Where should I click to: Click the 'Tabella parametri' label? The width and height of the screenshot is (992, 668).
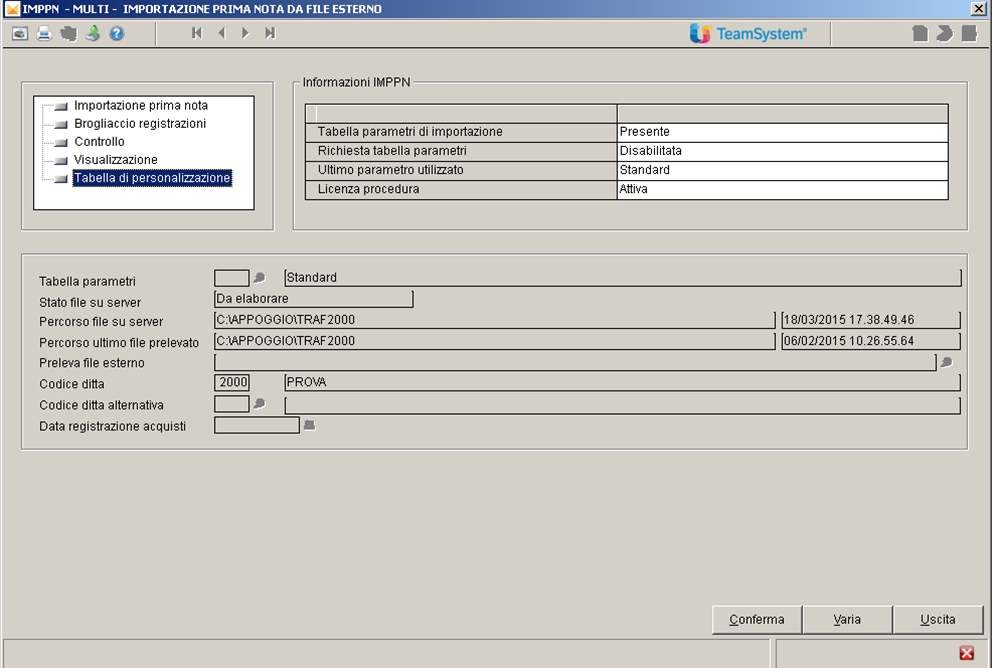(x=87, y=281)
